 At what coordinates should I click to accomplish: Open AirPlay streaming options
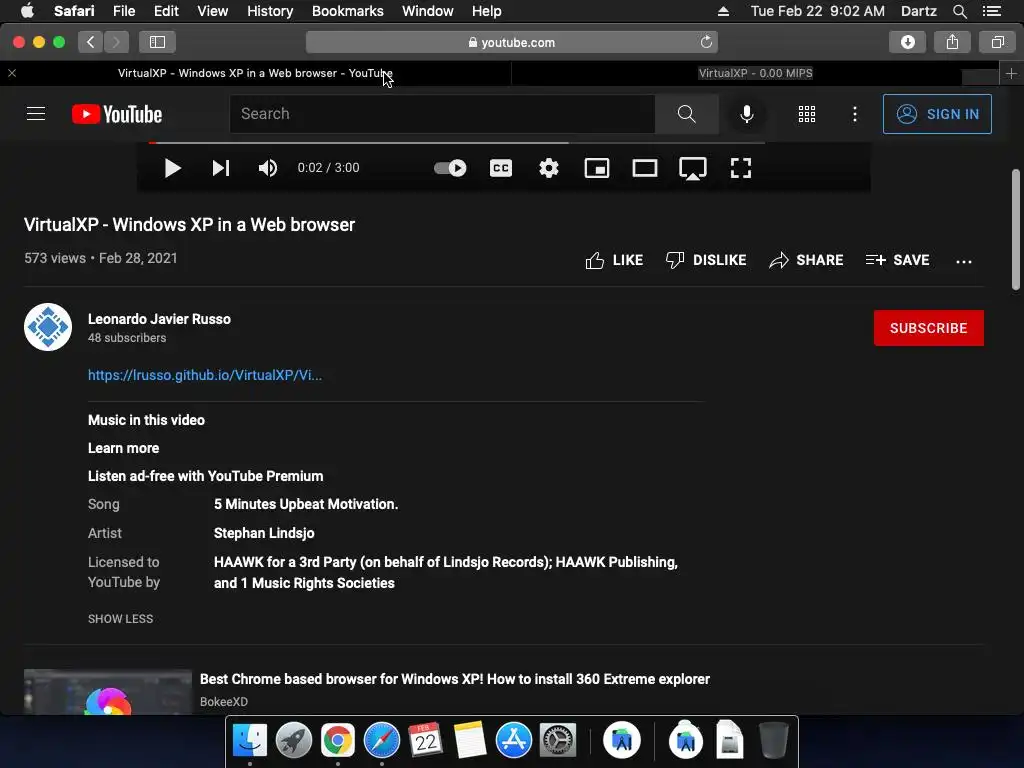[x=693, y=168]
